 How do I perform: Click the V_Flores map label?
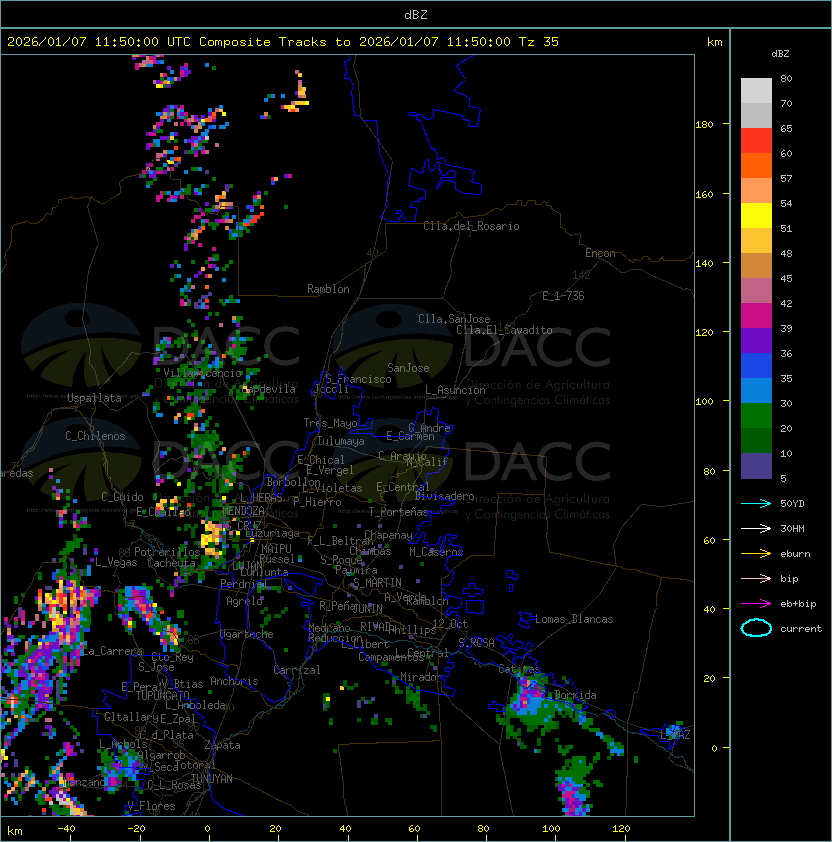151,806
